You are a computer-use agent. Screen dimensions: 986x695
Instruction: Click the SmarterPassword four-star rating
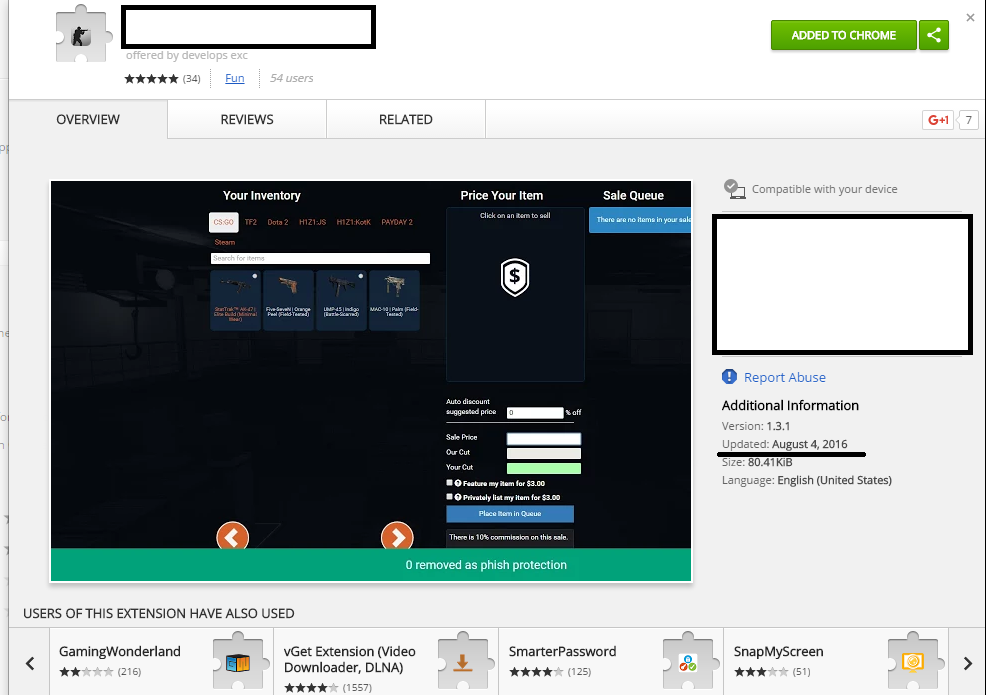(536, 672)
